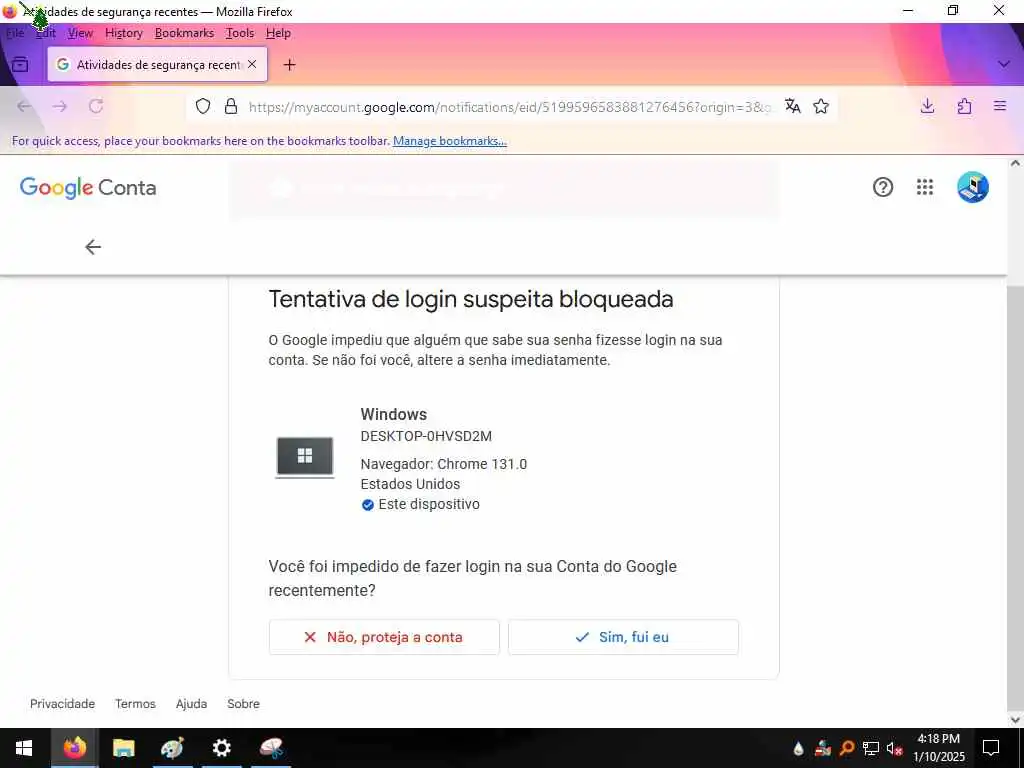1024x768 pixels.
Task: Open the Action Center notifications icon
Action: coord(991,748)
